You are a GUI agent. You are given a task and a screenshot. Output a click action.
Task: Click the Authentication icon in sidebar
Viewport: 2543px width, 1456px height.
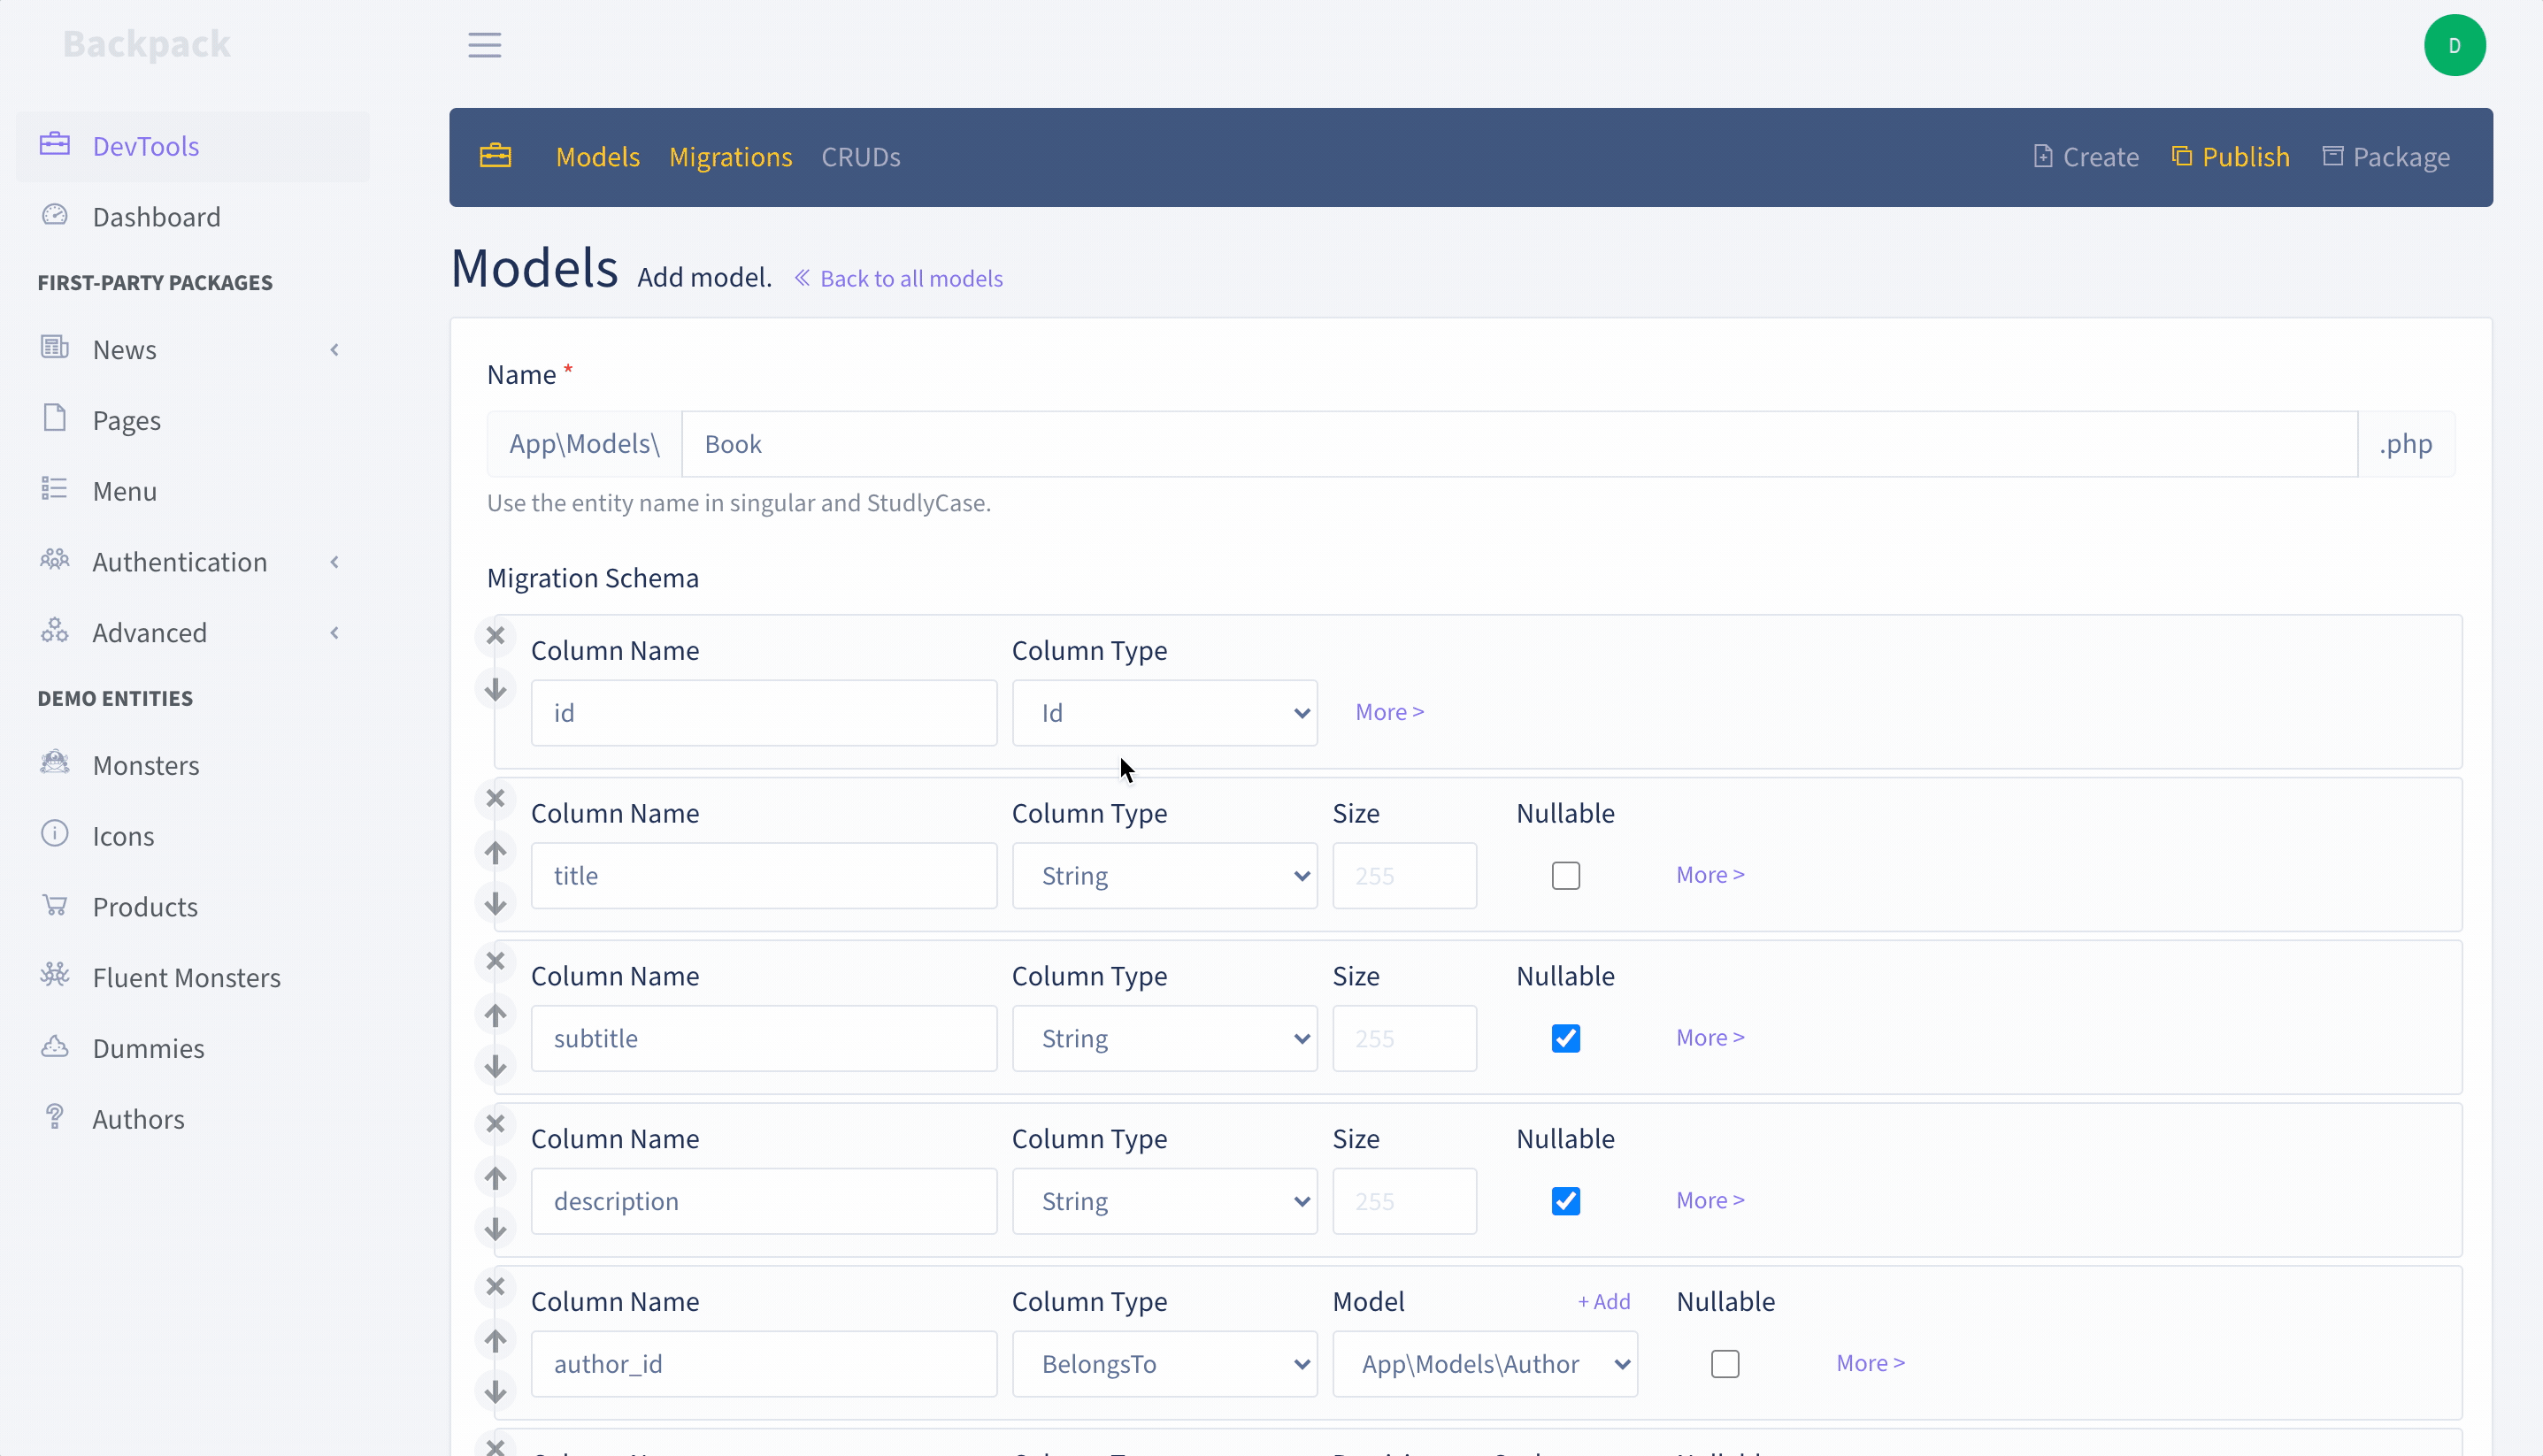[x=54, y=561]
